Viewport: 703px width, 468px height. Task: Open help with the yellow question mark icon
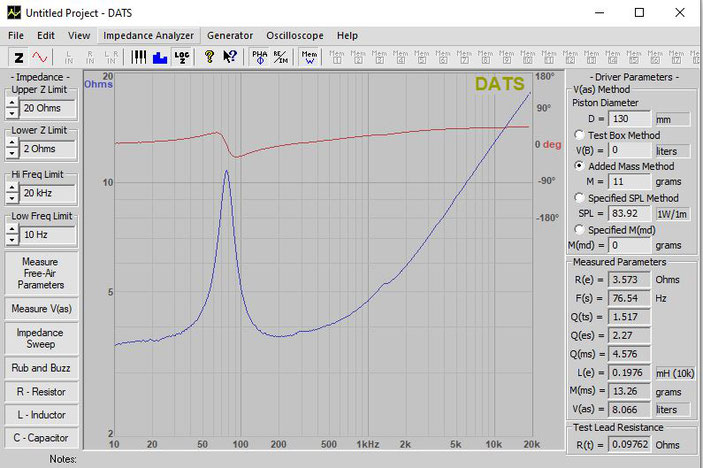tap(209, 57)
